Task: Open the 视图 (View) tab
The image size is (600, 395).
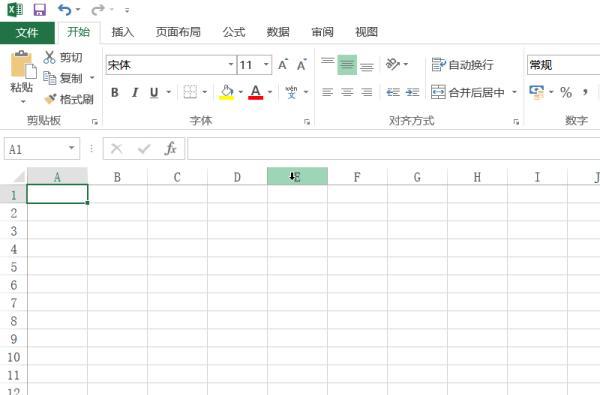Action: (x=367, y=32)
